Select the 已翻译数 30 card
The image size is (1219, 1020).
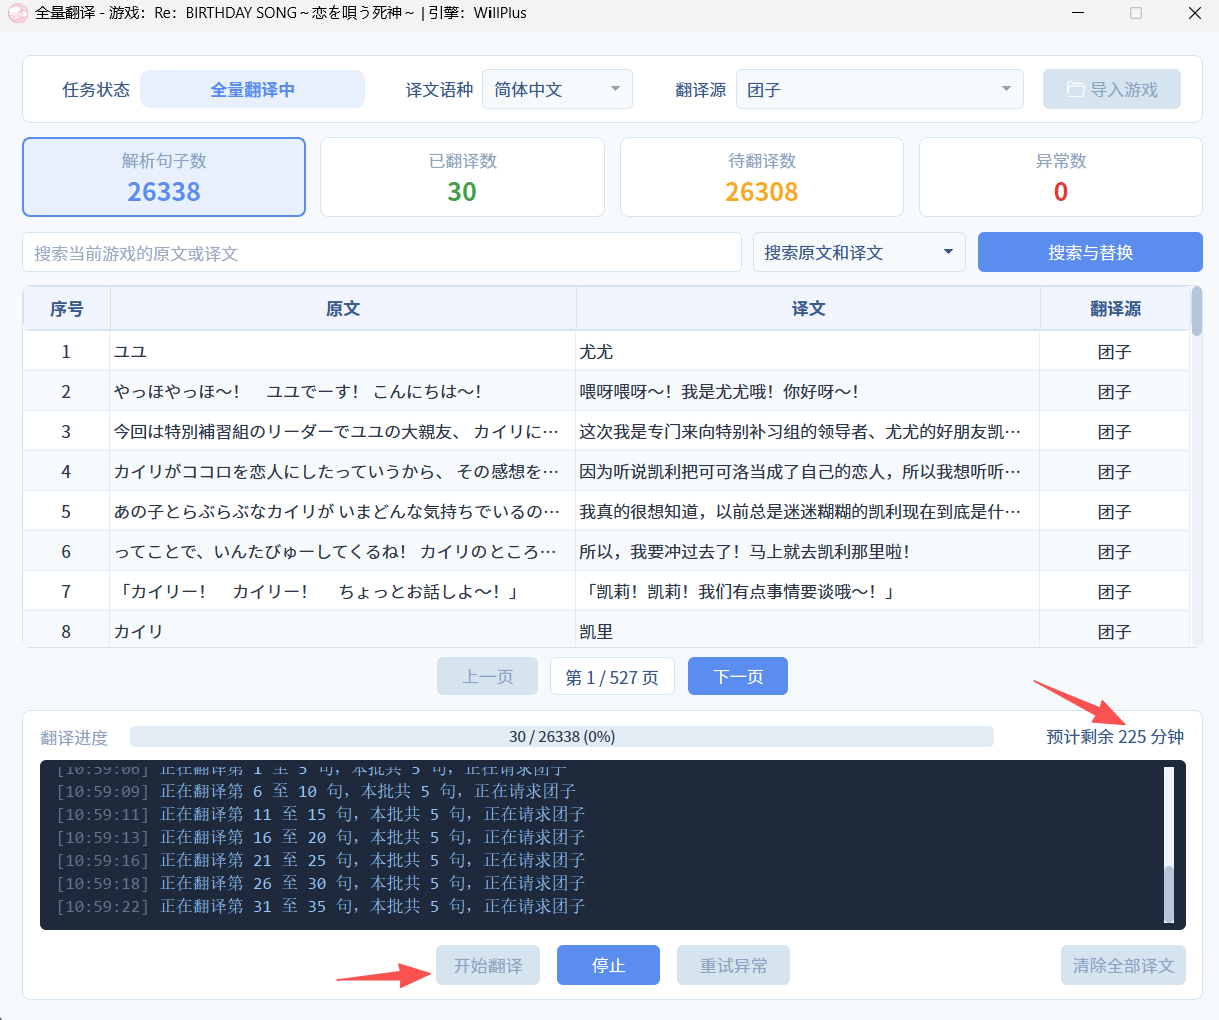click(462, 177)
